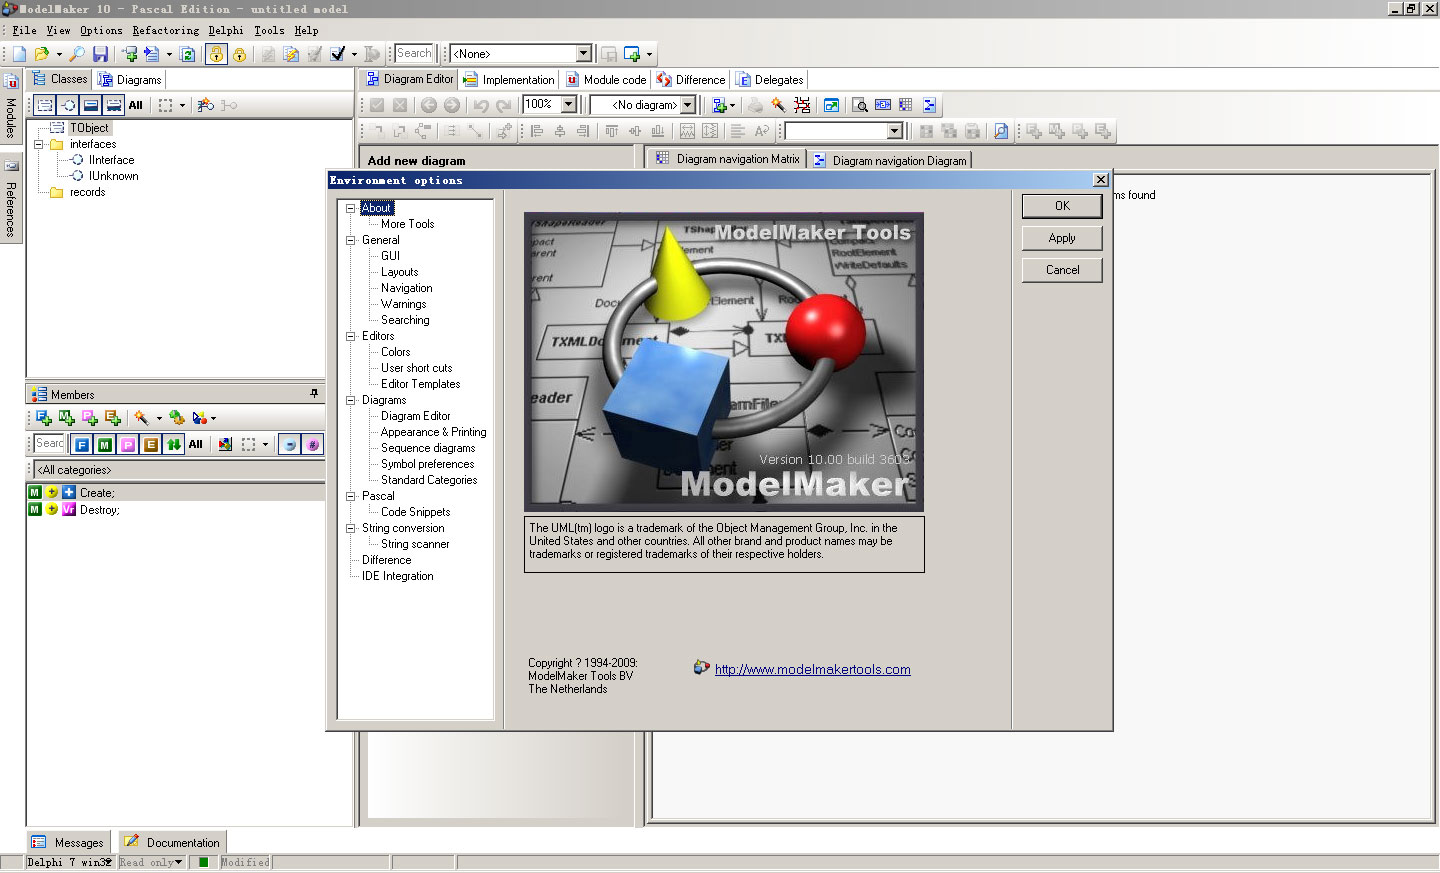The image size is (1440, 873).
Task: Click the Add method (M+) icon in Members
Action: (66, 418)
